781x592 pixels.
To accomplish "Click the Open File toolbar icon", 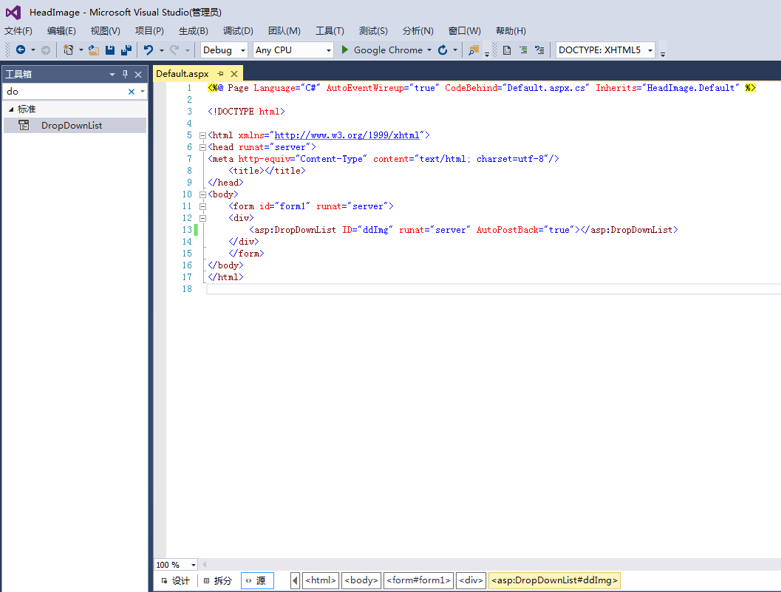I will (x=93, y=50).
